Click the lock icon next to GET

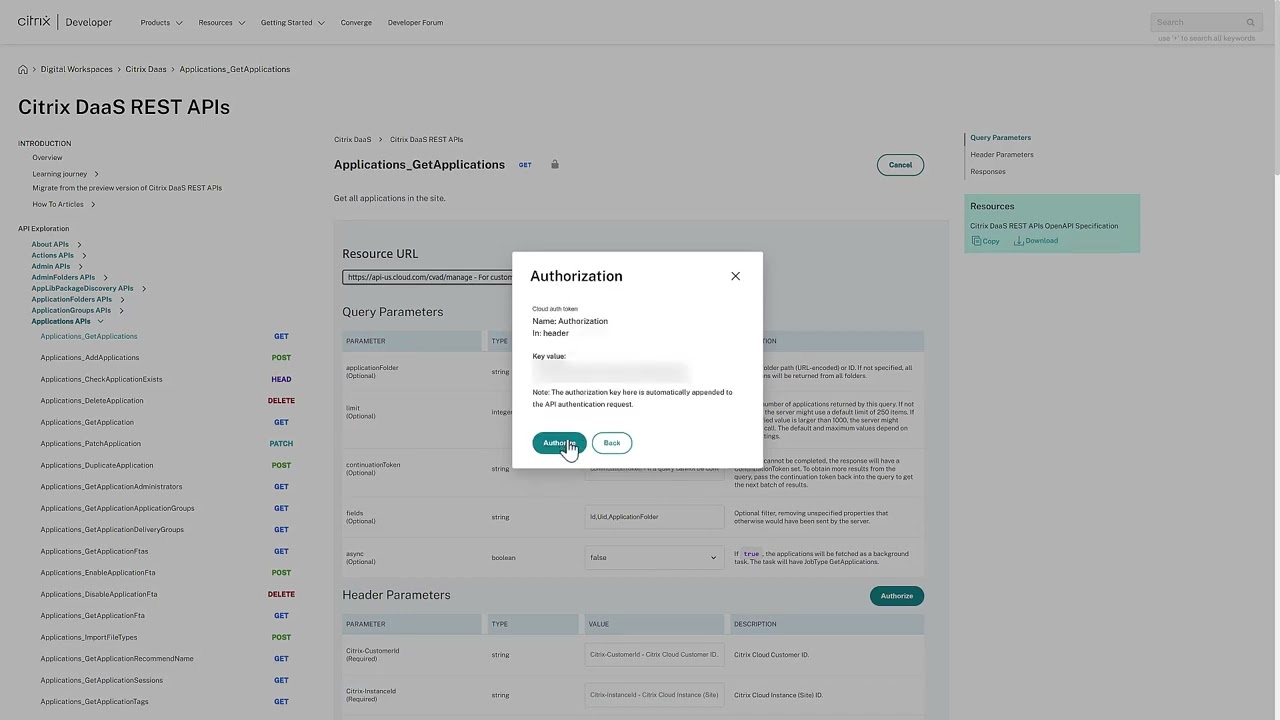[x=554, y=164]
